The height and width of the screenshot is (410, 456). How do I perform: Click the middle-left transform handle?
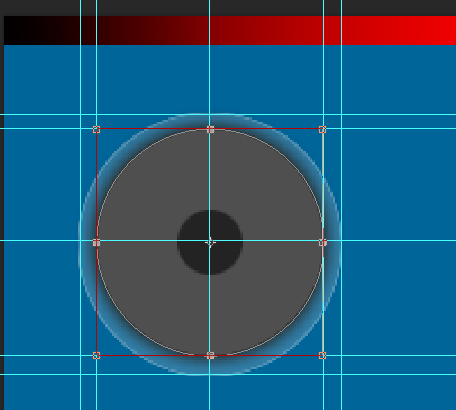(x=96, y=243)
